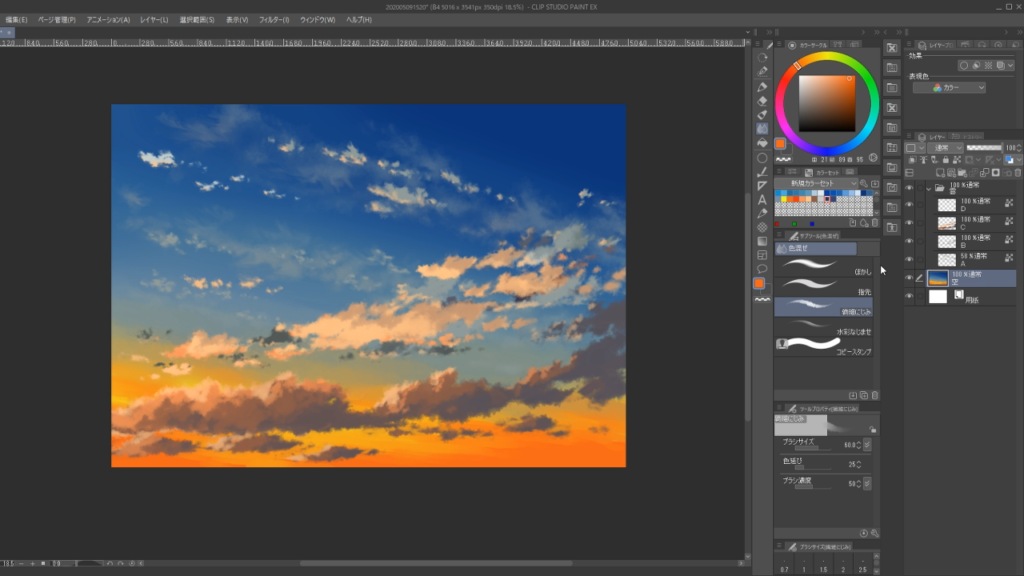Select the Balloon speech bubble tool
The image size is (1024, 576).
[x=762, y=269]
